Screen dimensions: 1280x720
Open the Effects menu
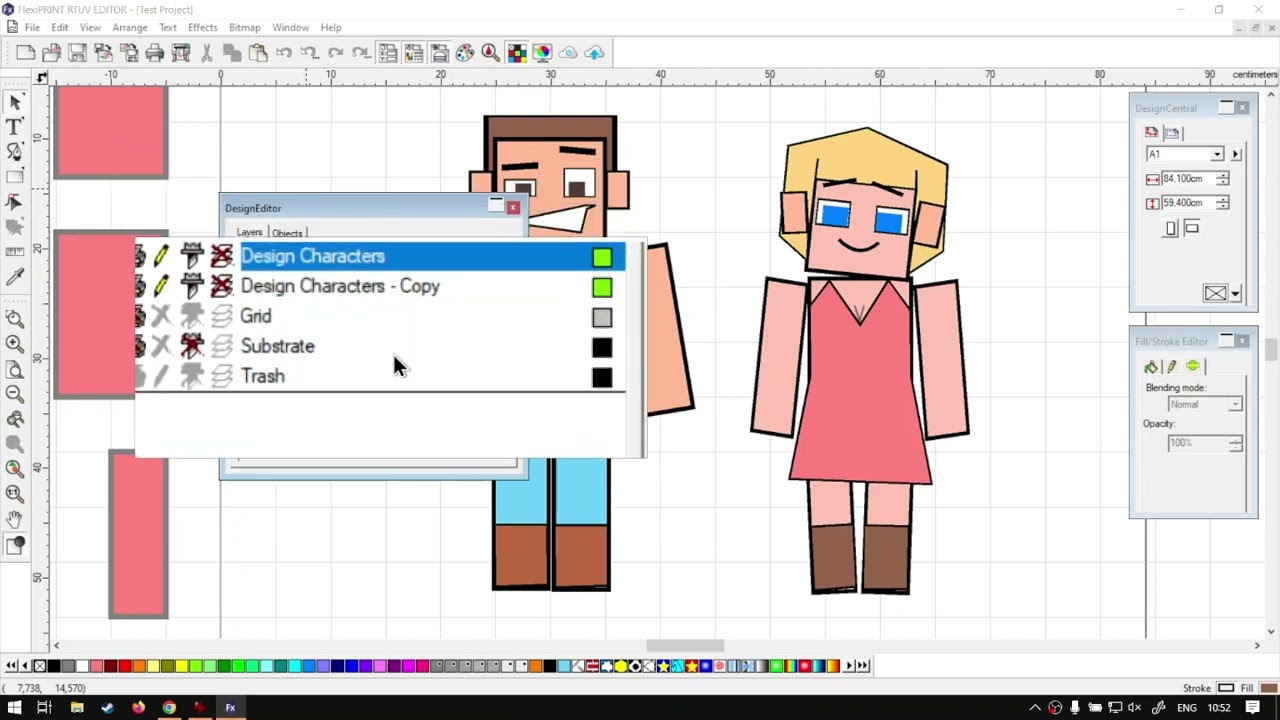click(202, 28)
